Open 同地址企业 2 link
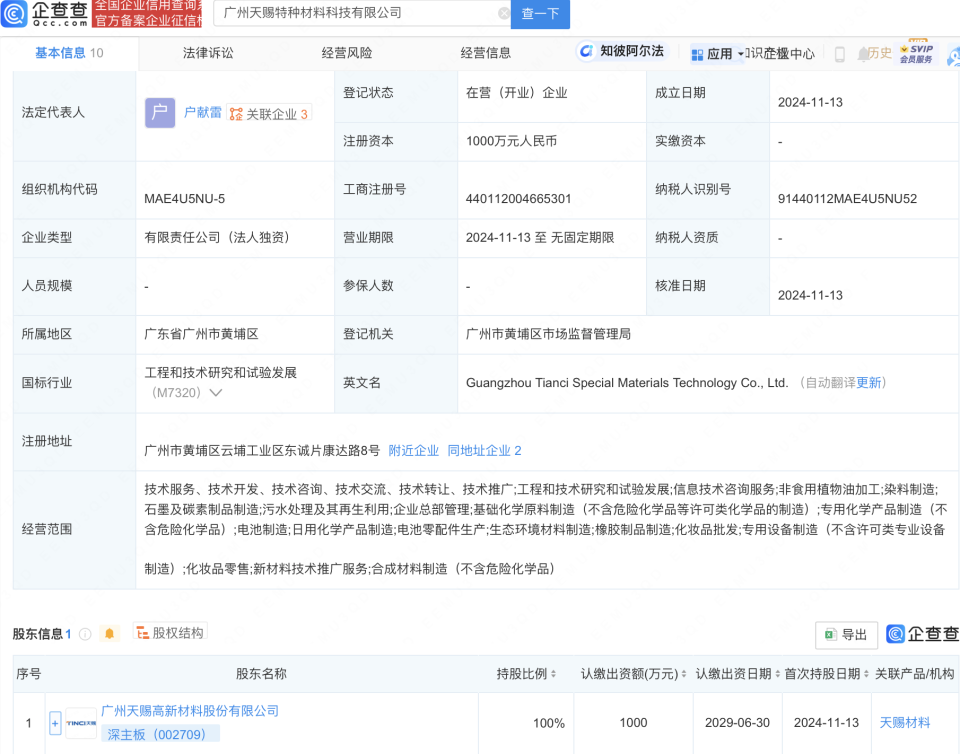960x754 pixels. click(x=484, y=451)
